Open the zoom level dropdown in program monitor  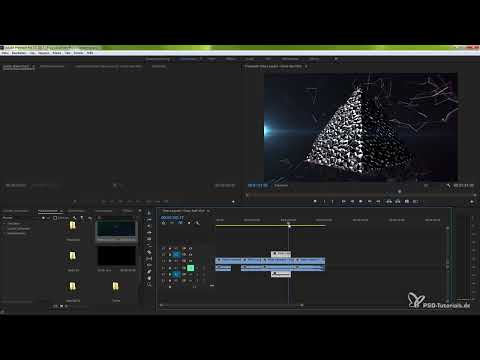tap(281, 185)
